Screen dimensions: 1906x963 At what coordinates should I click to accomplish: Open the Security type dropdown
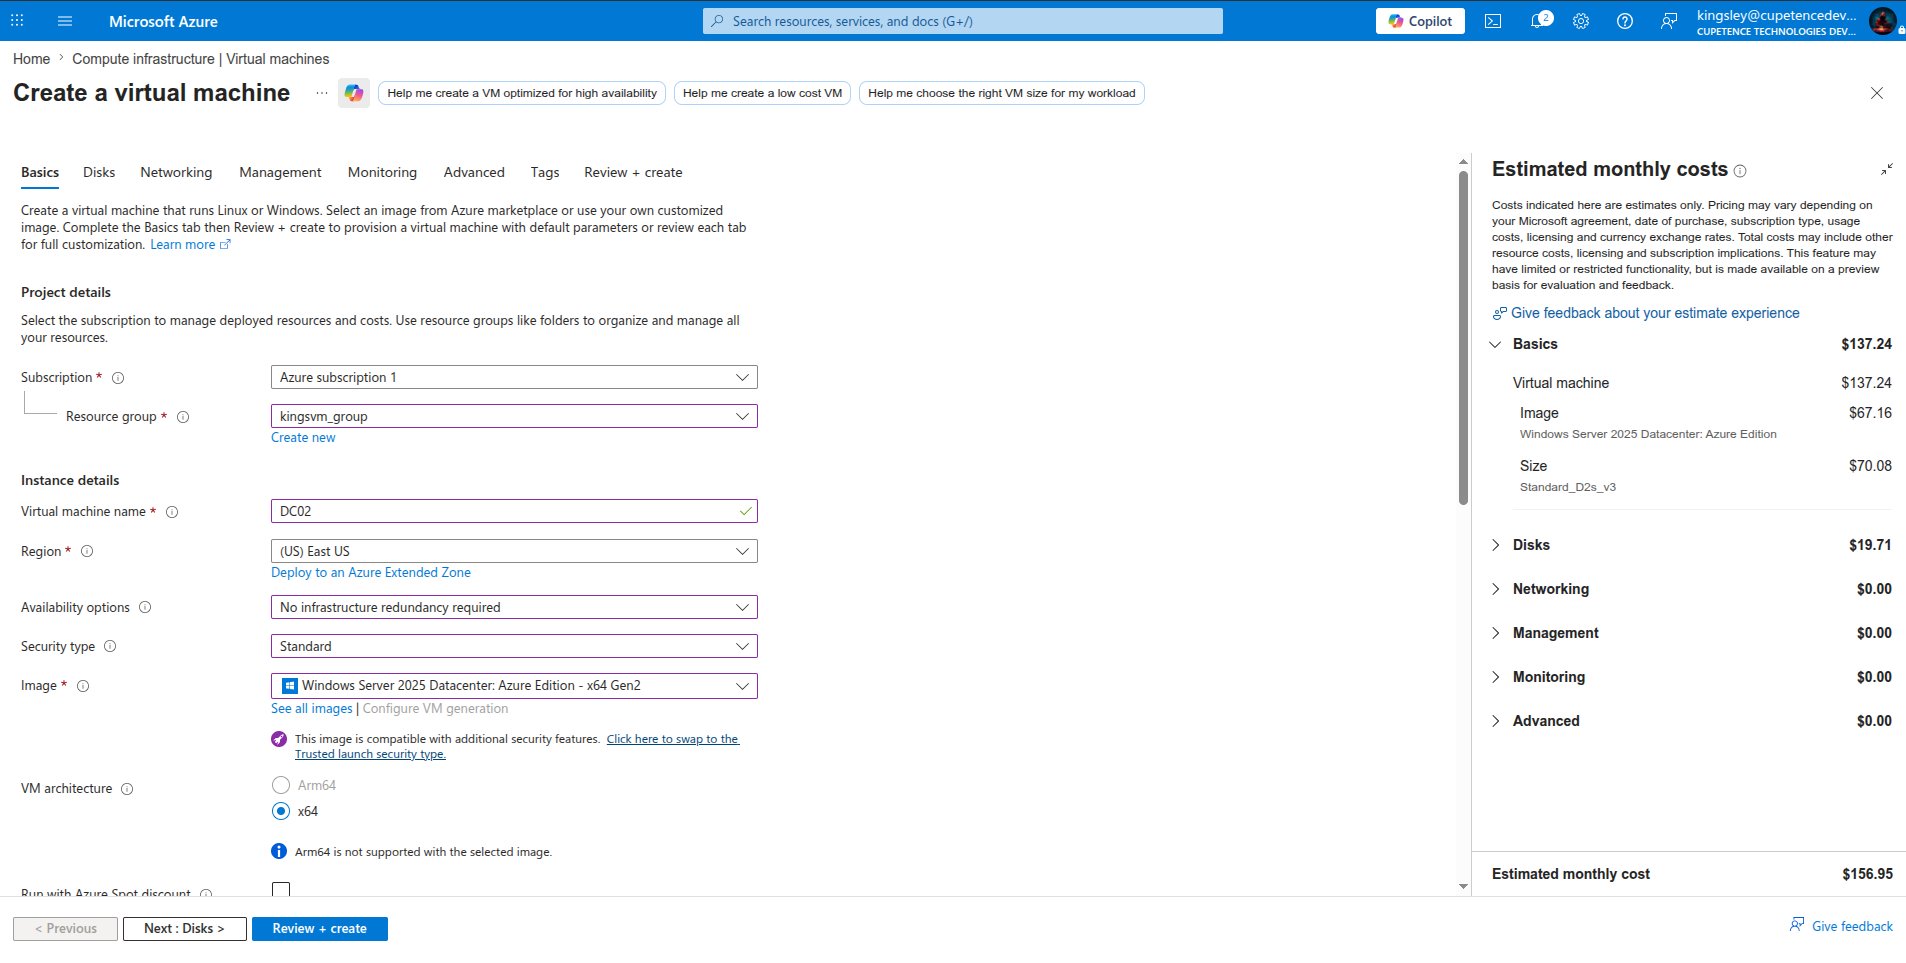click(514, 646)
